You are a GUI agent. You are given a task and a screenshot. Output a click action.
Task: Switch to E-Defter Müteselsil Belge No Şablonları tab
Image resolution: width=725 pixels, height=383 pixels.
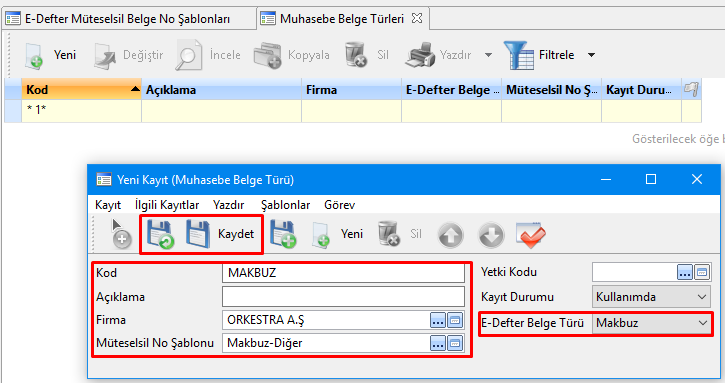click(x=129, y=19)
